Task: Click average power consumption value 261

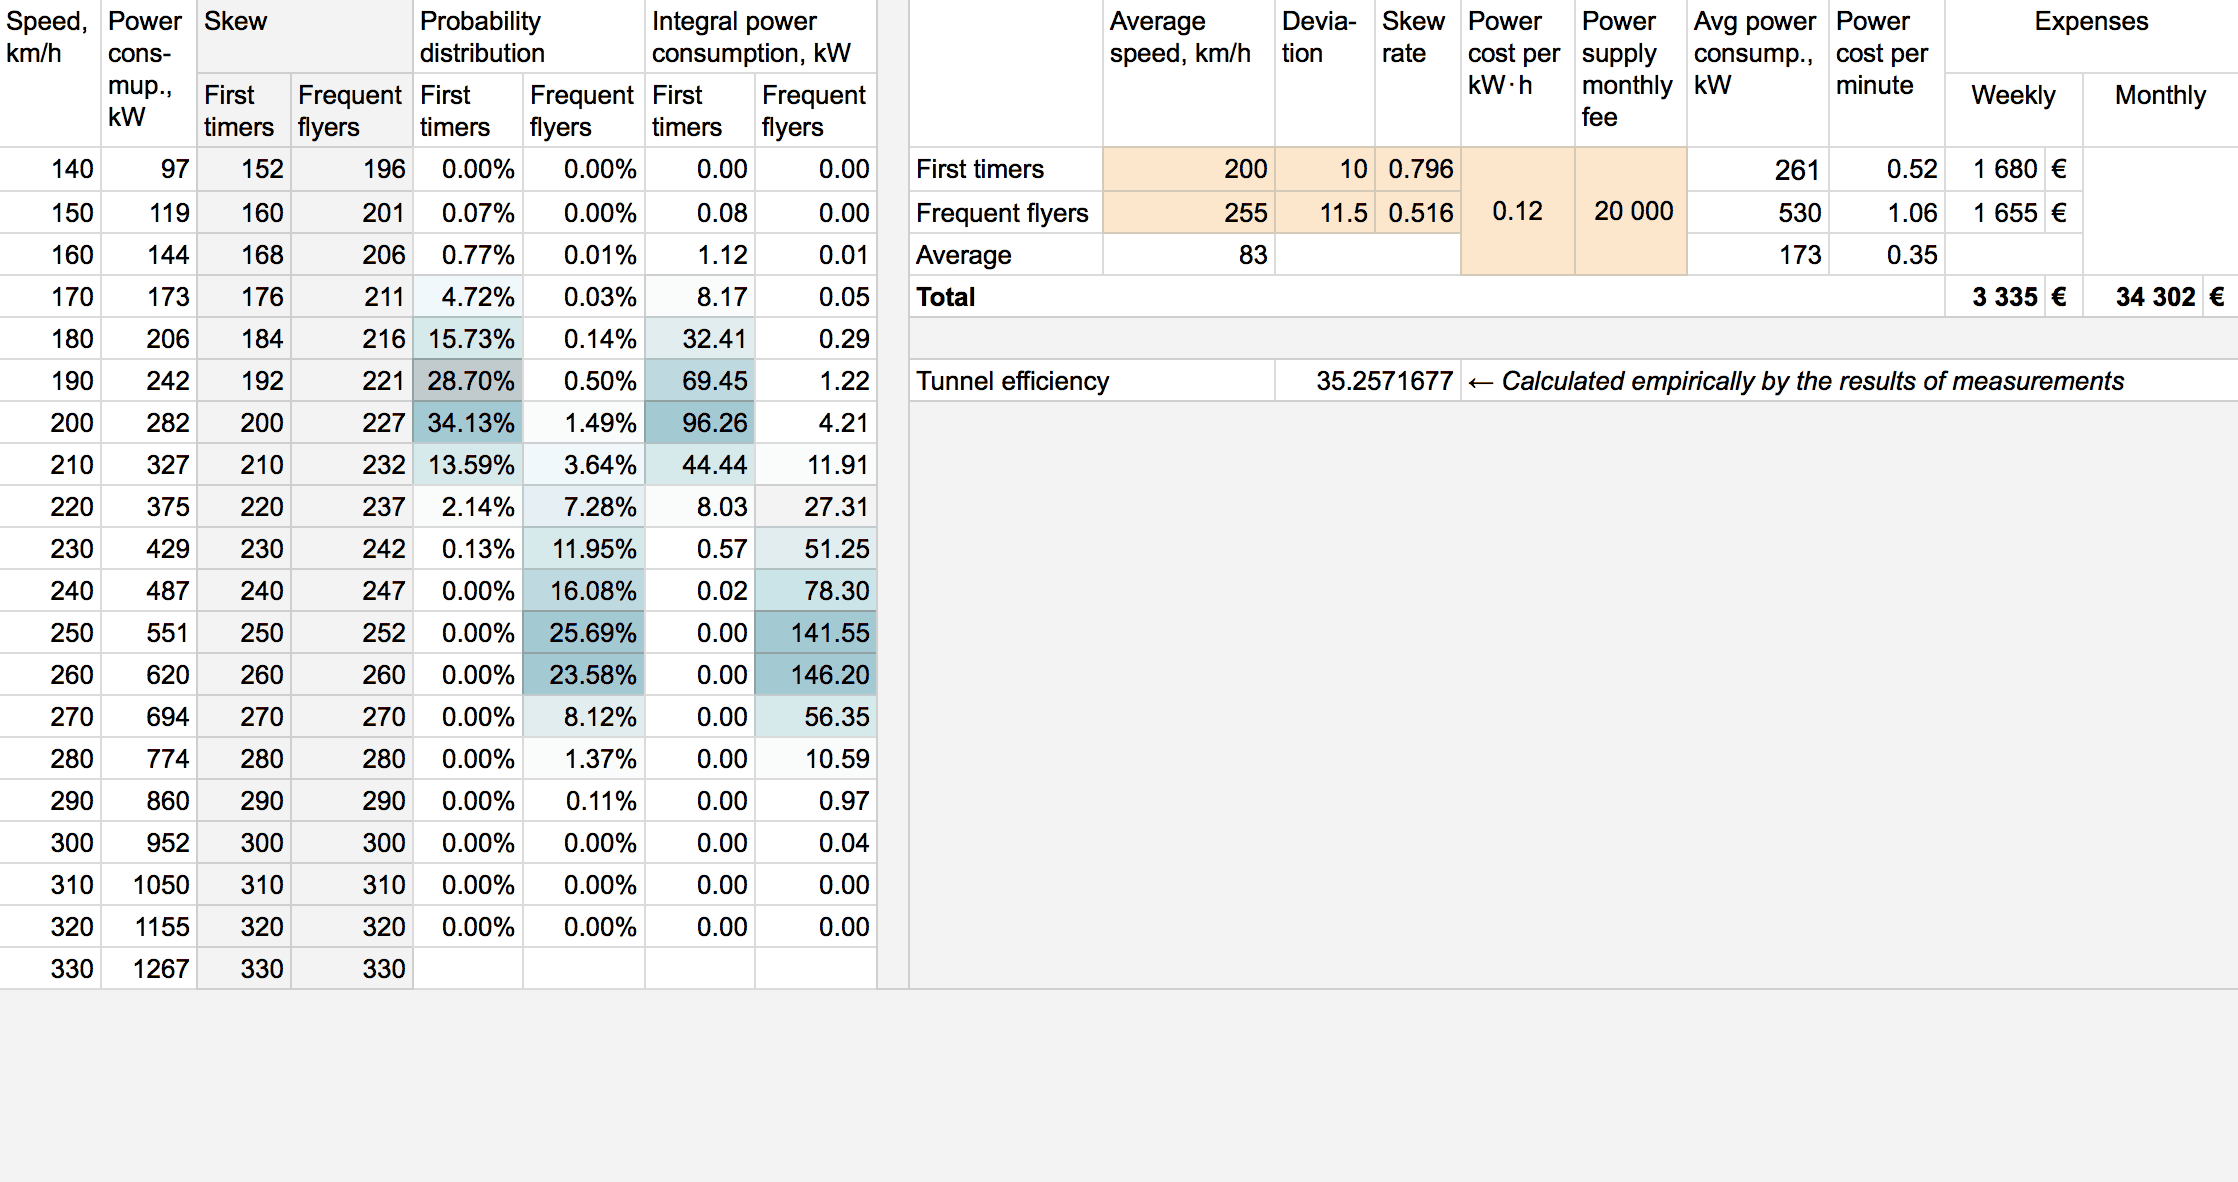Action: point(1758,169)
